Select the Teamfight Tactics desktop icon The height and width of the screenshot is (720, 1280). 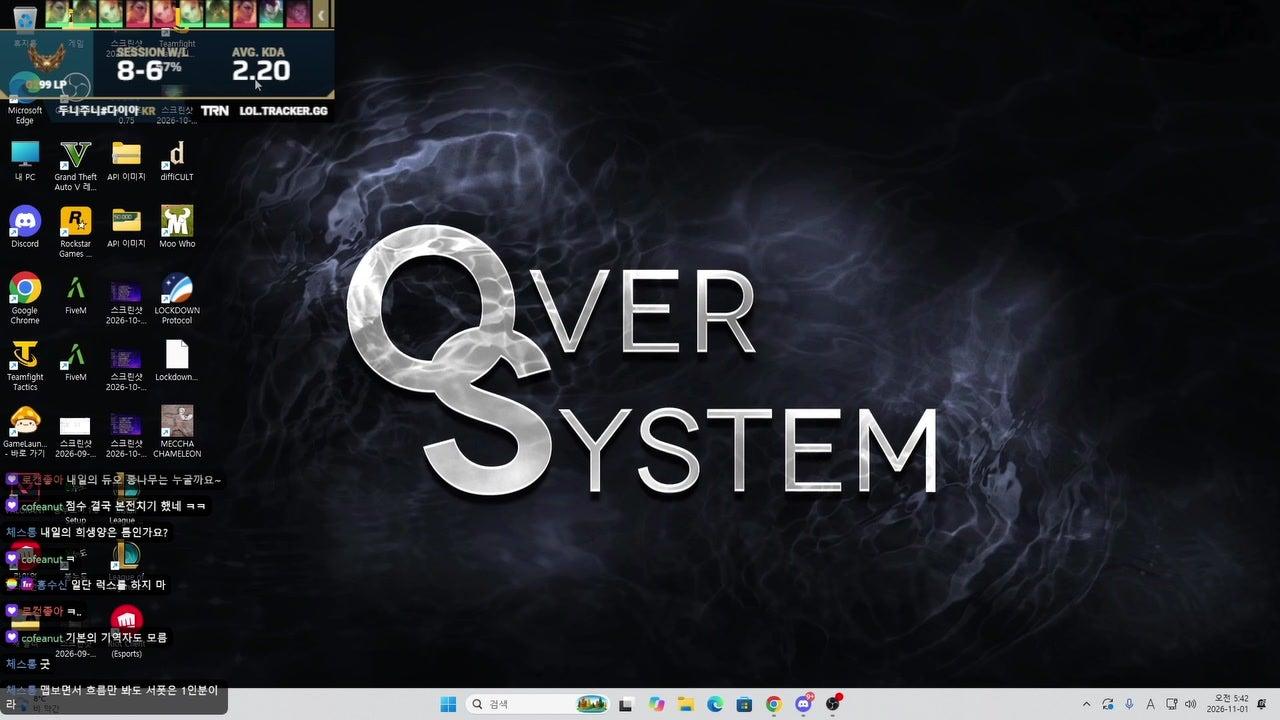(25, 365)
